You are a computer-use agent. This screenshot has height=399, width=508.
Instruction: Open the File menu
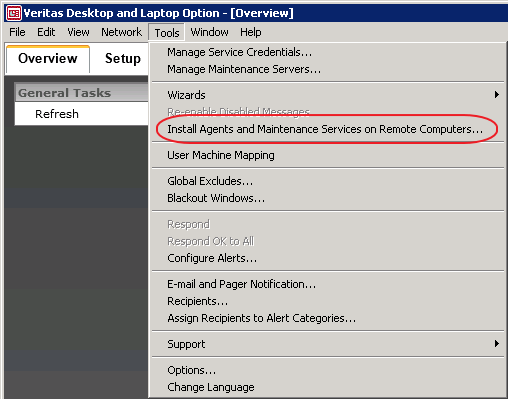point(17,32)
